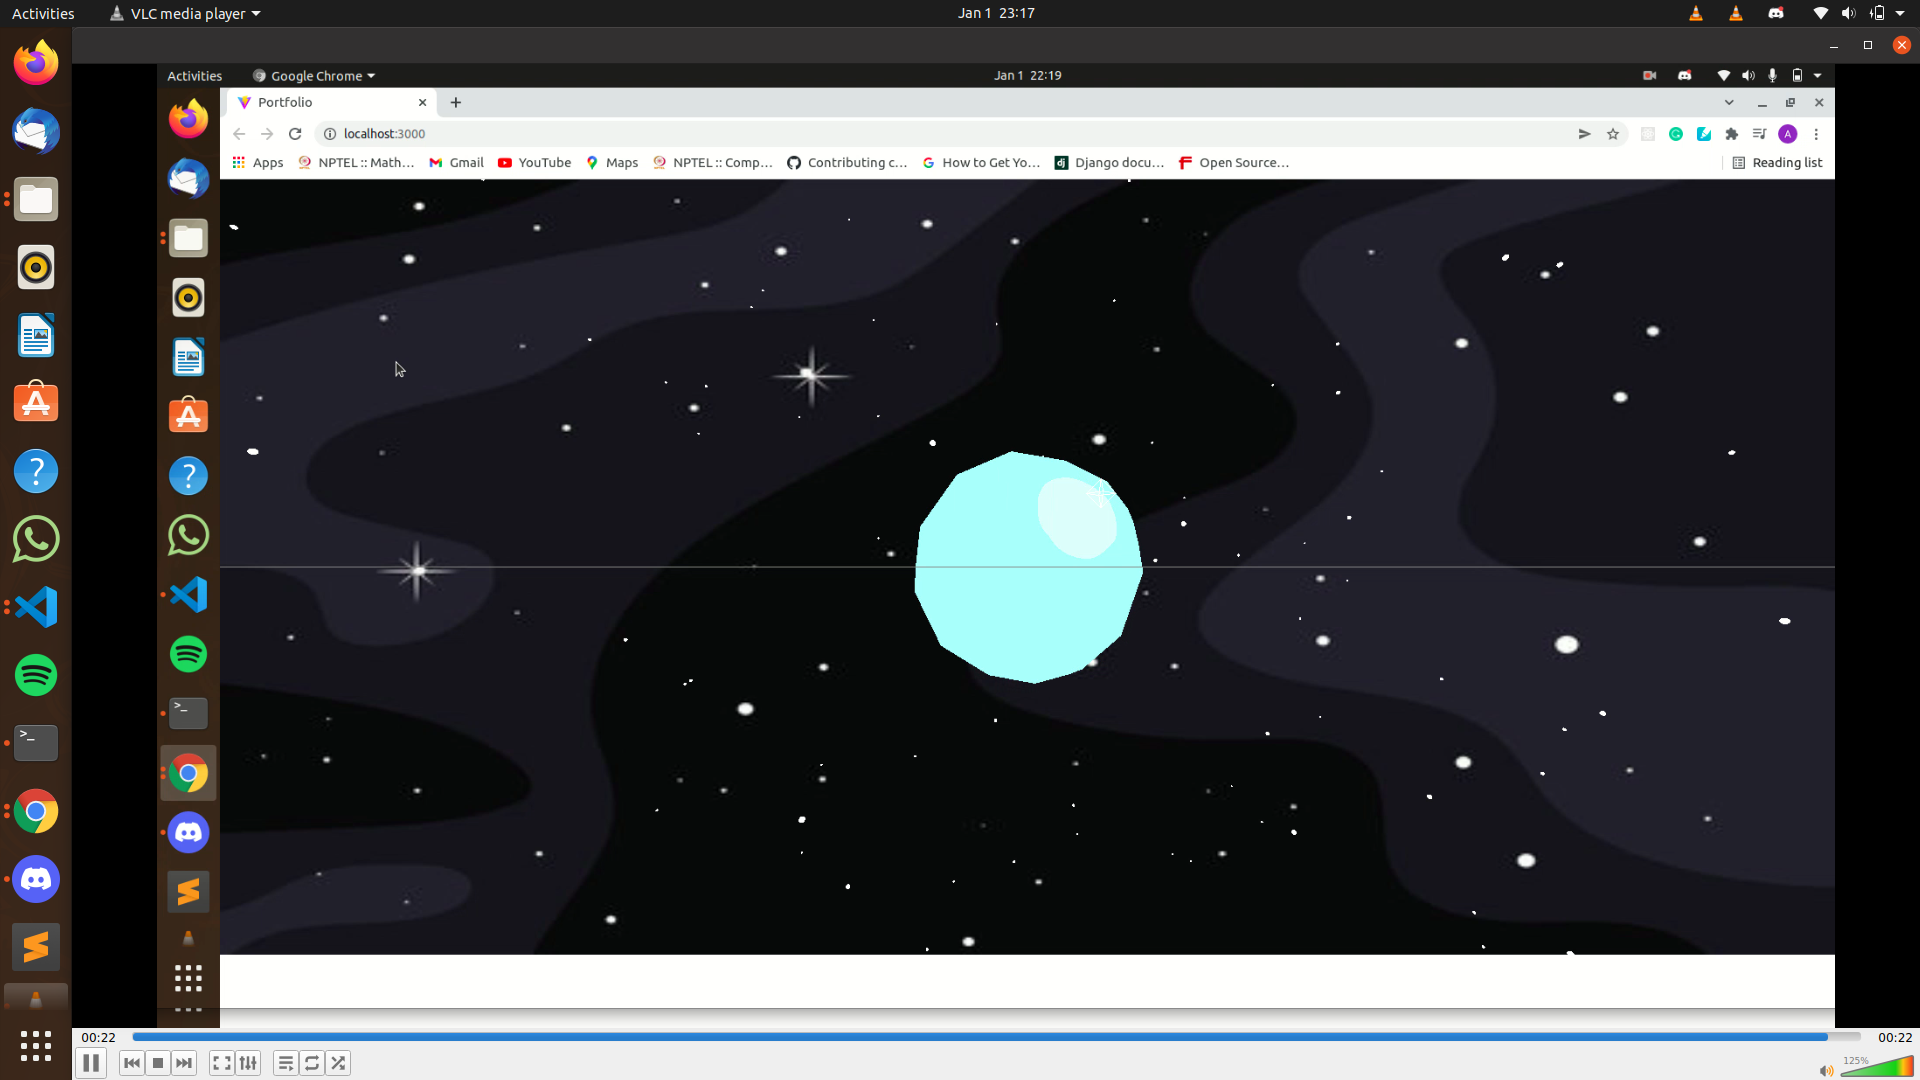Stop playback with the stop button
Viewport: 1920px width, 1080px height.
click(158, 1063)
